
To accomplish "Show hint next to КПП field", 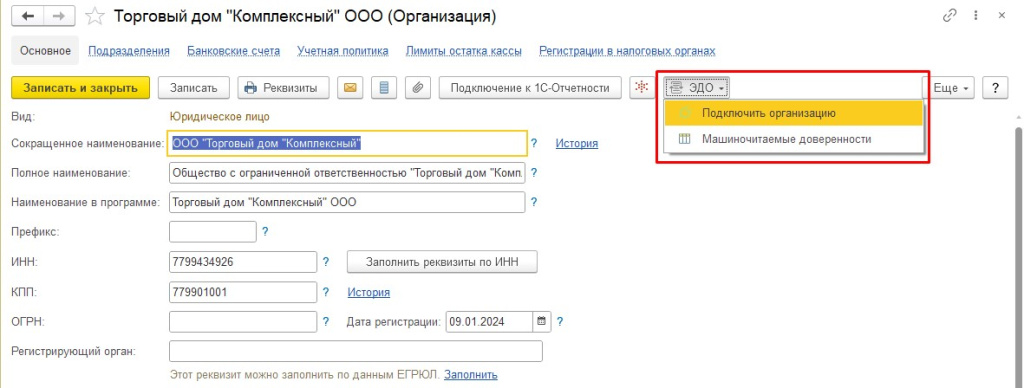I will [326, 292].
